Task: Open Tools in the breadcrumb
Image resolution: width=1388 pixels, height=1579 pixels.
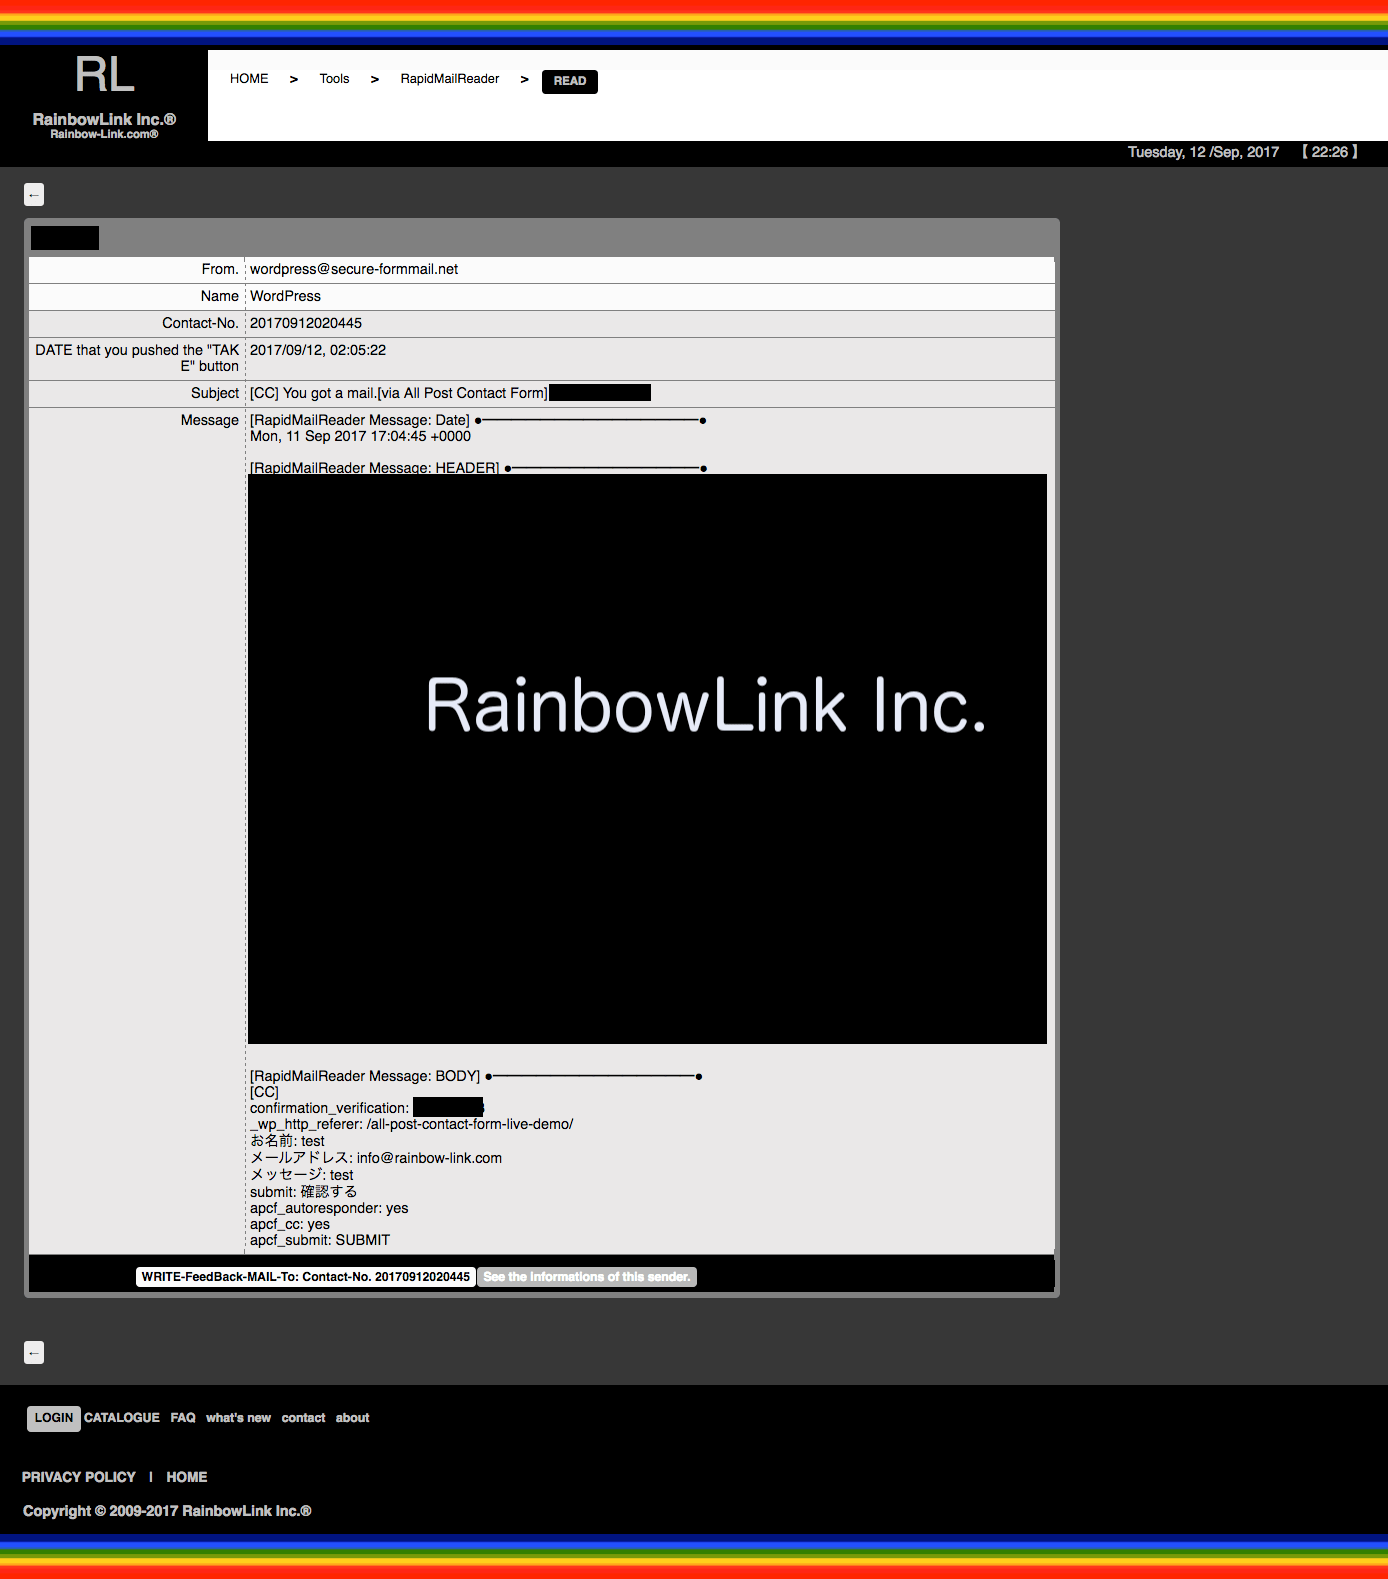Action: tap(334, 79)
